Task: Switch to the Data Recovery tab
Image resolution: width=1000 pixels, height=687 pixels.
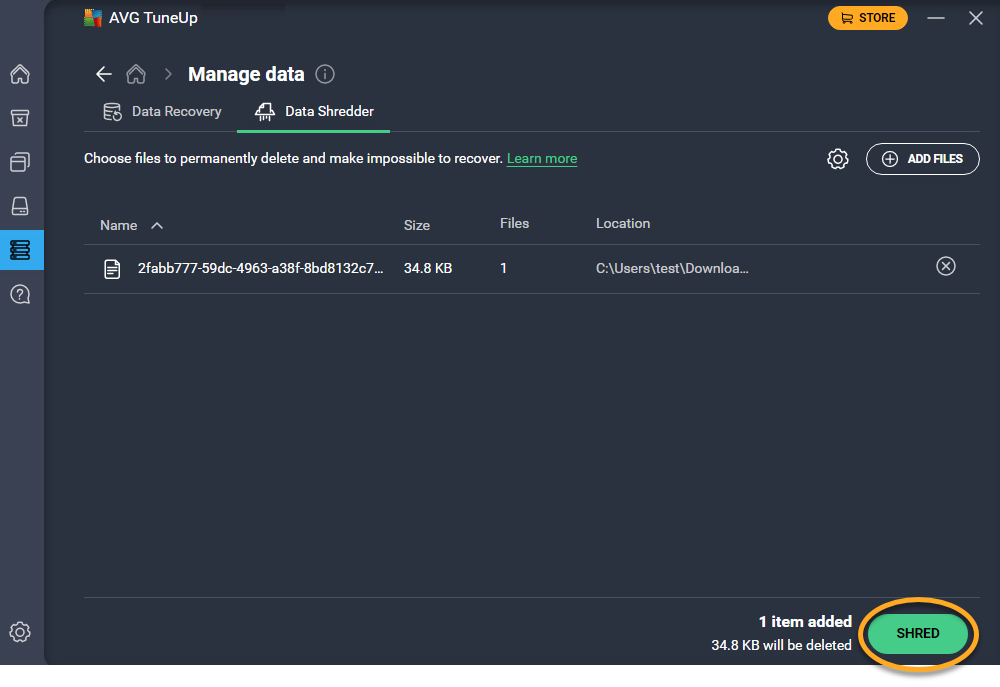Action: point(163,112)
